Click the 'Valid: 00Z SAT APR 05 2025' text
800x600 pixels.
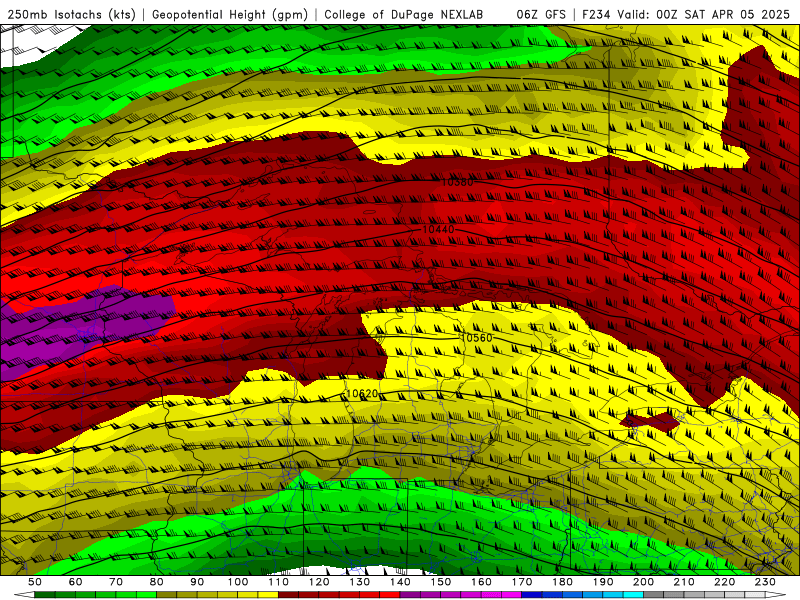[x=704, y=14]
